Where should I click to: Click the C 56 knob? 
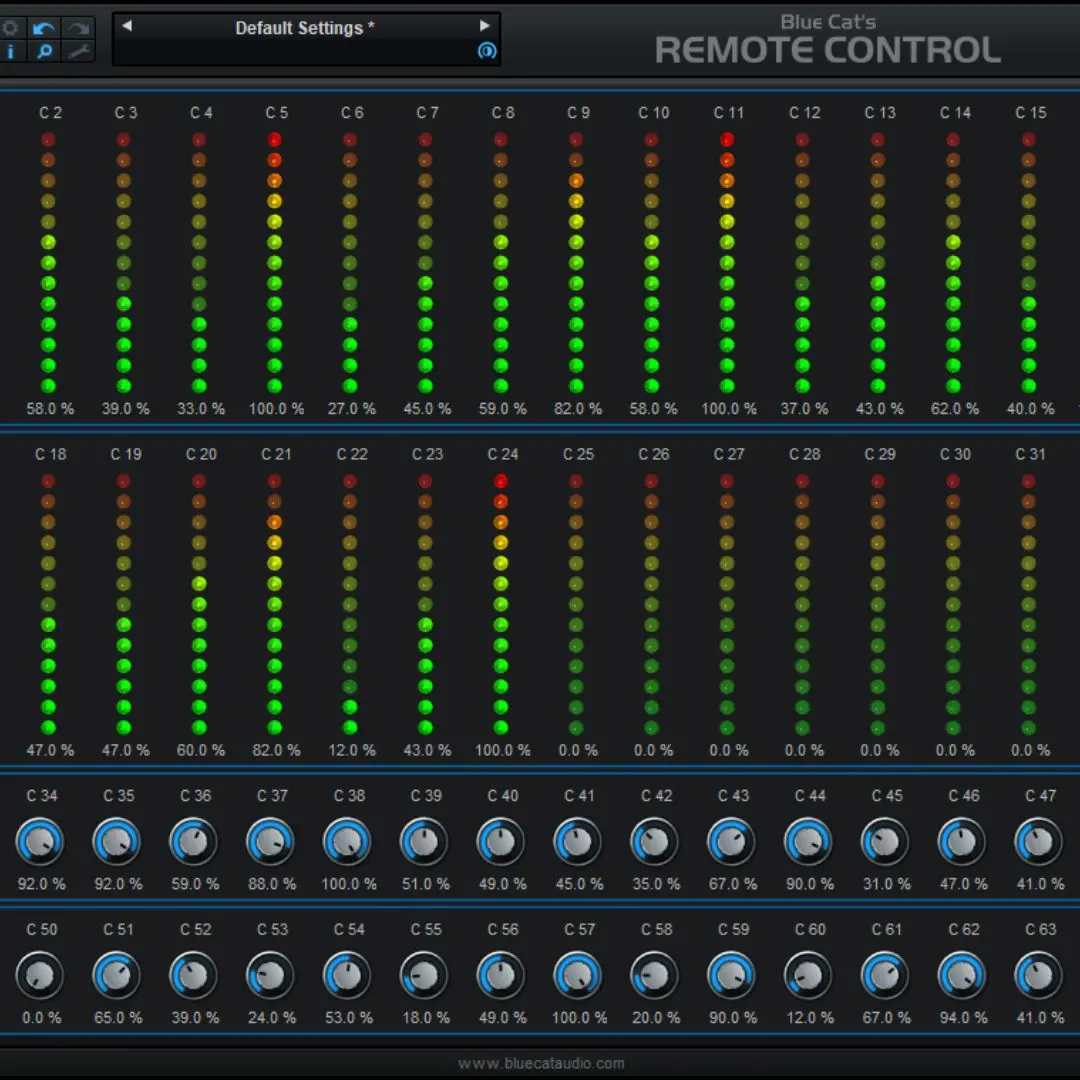[x=501, y=975]
